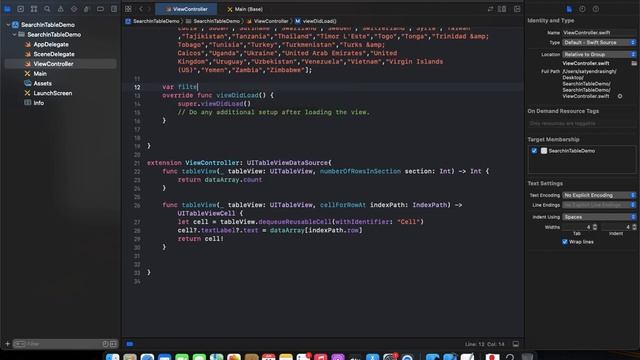Go forward in editor history
This screenshot has height=360, width=640.
click(x=149, y=9)
